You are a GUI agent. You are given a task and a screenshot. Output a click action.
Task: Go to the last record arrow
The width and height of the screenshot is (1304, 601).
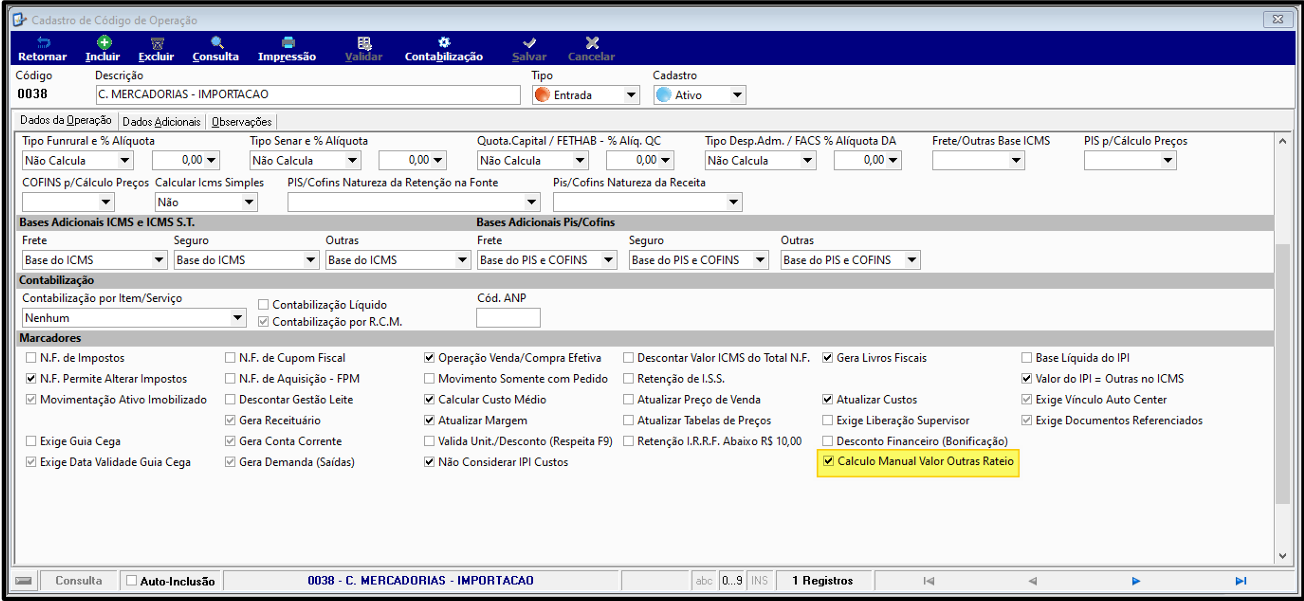[x=1241, y=580]
